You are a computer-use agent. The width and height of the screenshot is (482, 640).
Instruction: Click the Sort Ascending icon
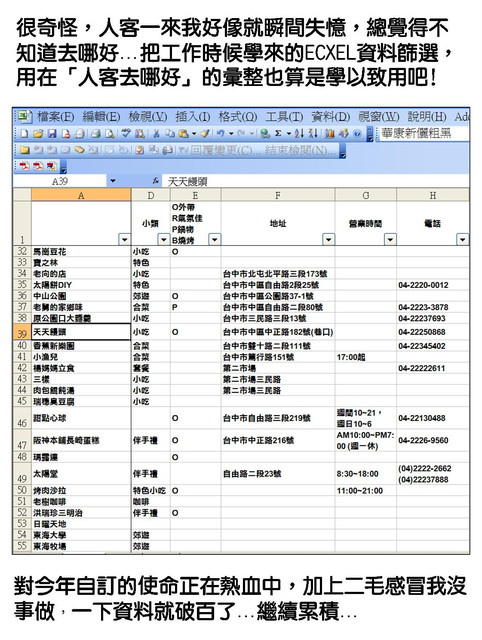click(299, 133)
